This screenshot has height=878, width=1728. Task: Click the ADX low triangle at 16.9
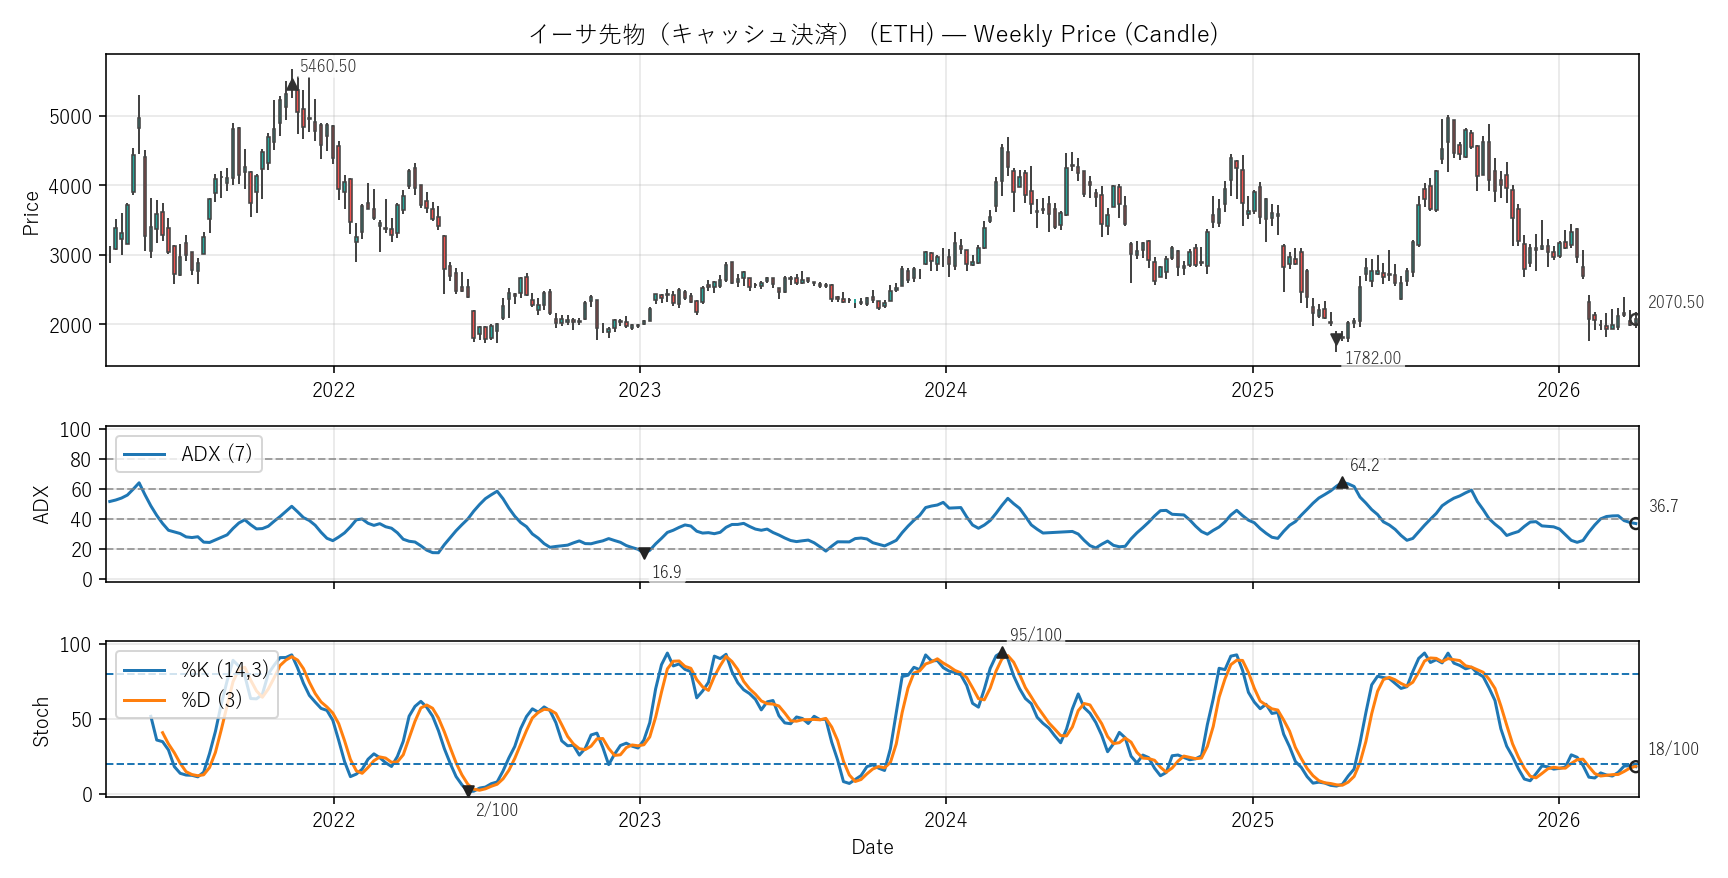[644, 553]
